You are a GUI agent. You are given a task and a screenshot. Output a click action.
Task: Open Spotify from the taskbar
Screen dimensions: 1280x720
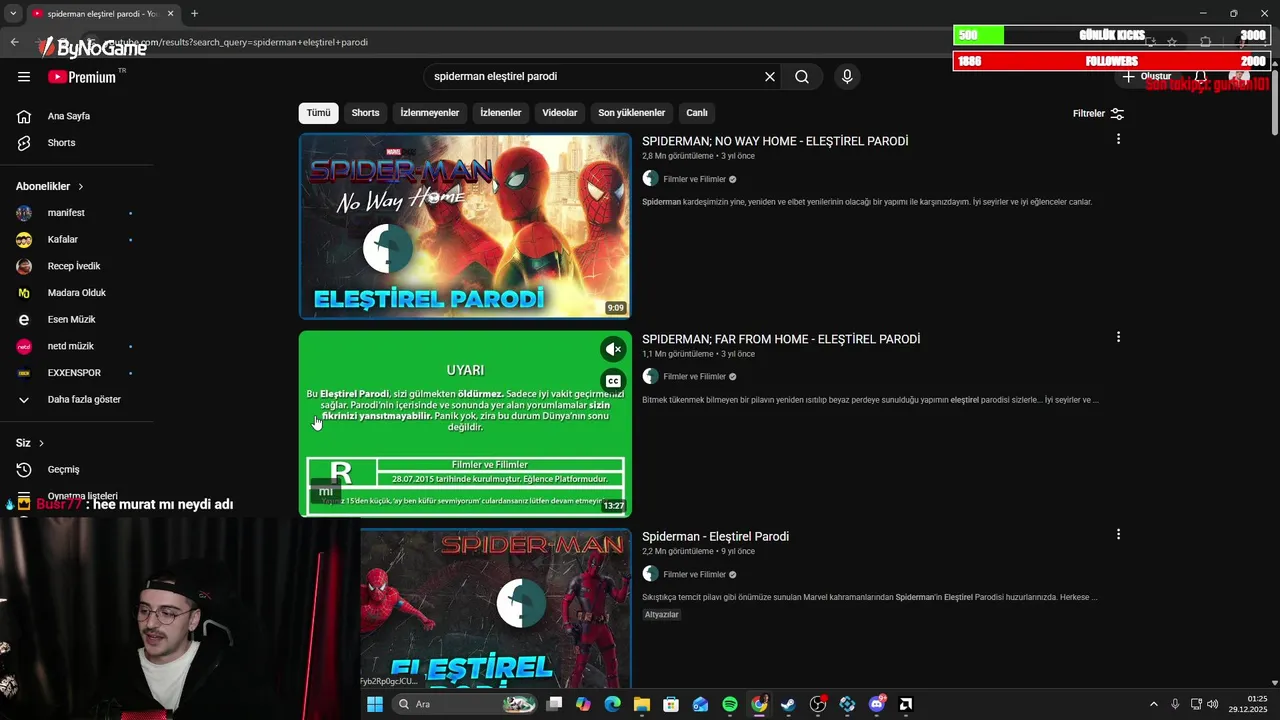[x=730, y=704]
